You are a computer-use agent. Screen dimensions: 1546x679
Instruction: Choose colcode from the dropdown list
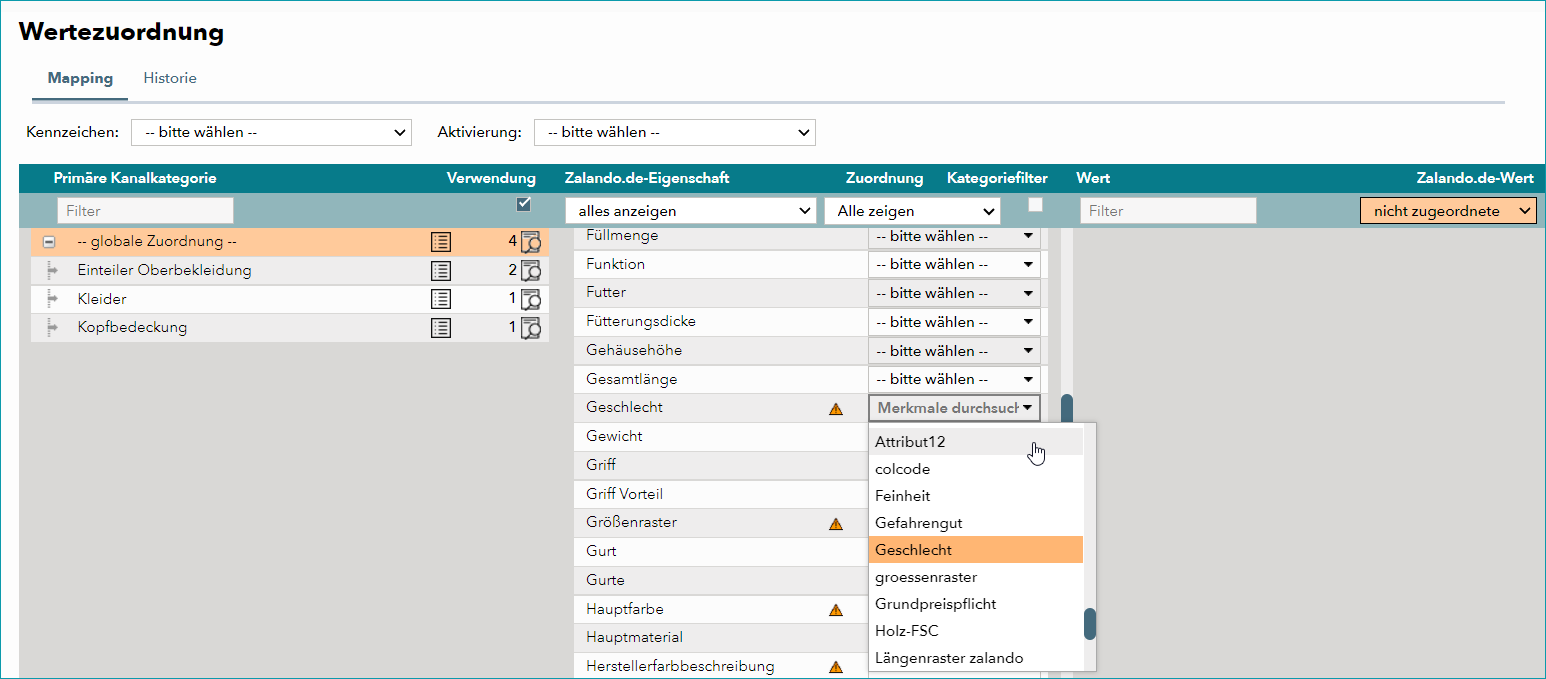pos(976,469)
